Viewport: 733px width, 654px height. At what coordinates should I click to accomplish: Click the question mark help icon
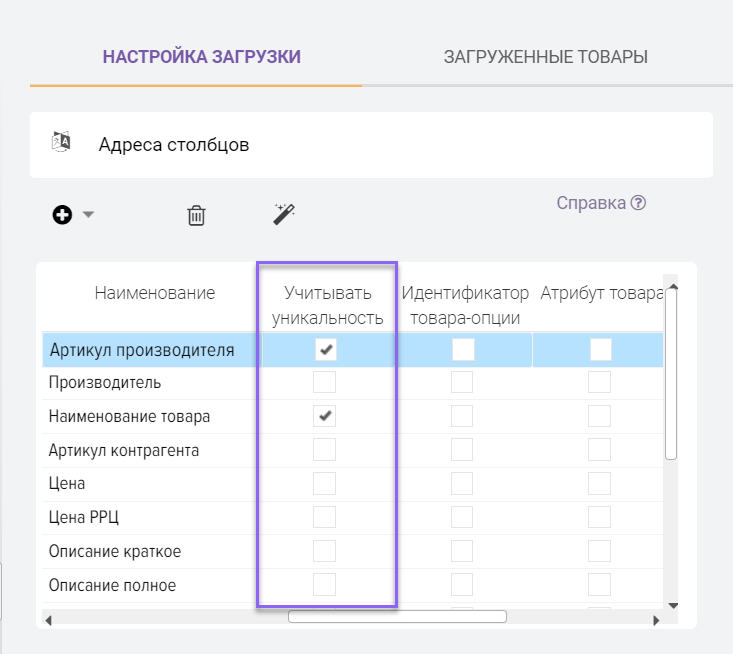coord(638,203)
